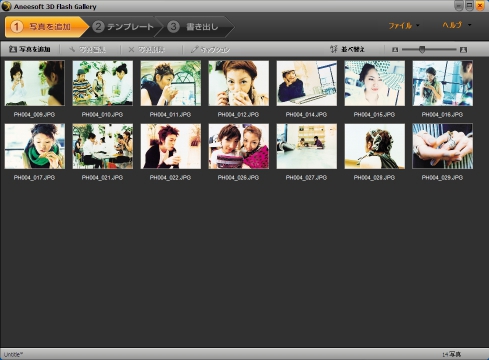Screen dimensions: 489x360
Task: Click the filename label PH004_012.JPG
Action: (238, 114)
